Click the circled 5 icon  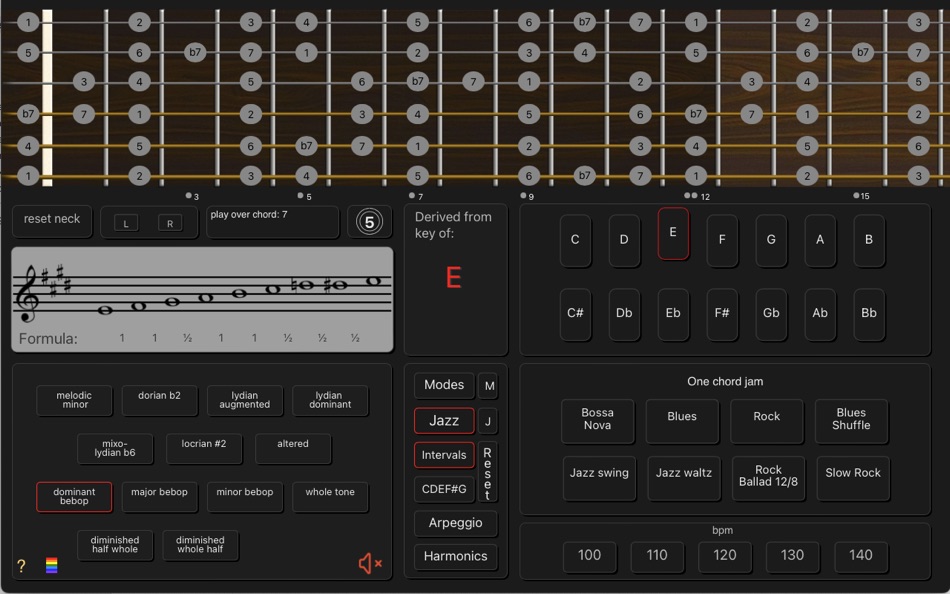(x=370, y=221)
